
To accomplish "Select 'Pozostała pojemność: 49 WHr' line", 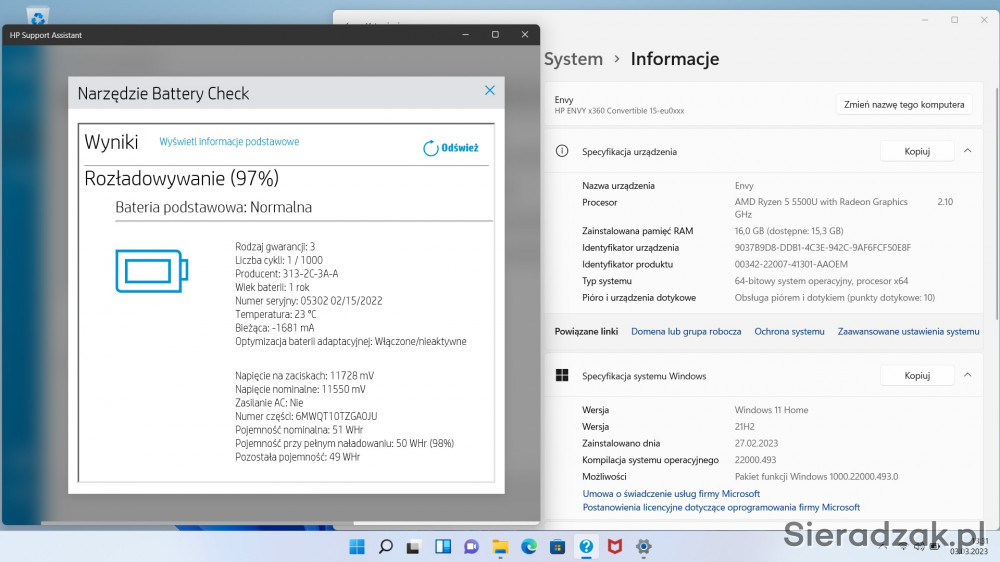I will coord(297,457).
